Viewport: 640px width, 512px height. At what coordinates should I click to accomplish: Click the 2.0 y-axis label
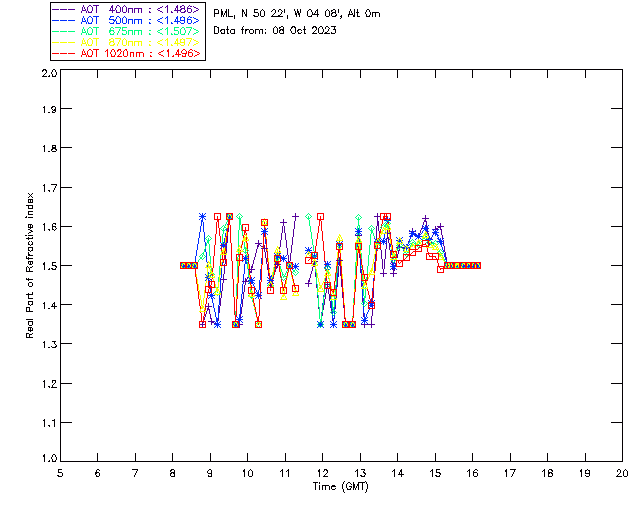49,73
